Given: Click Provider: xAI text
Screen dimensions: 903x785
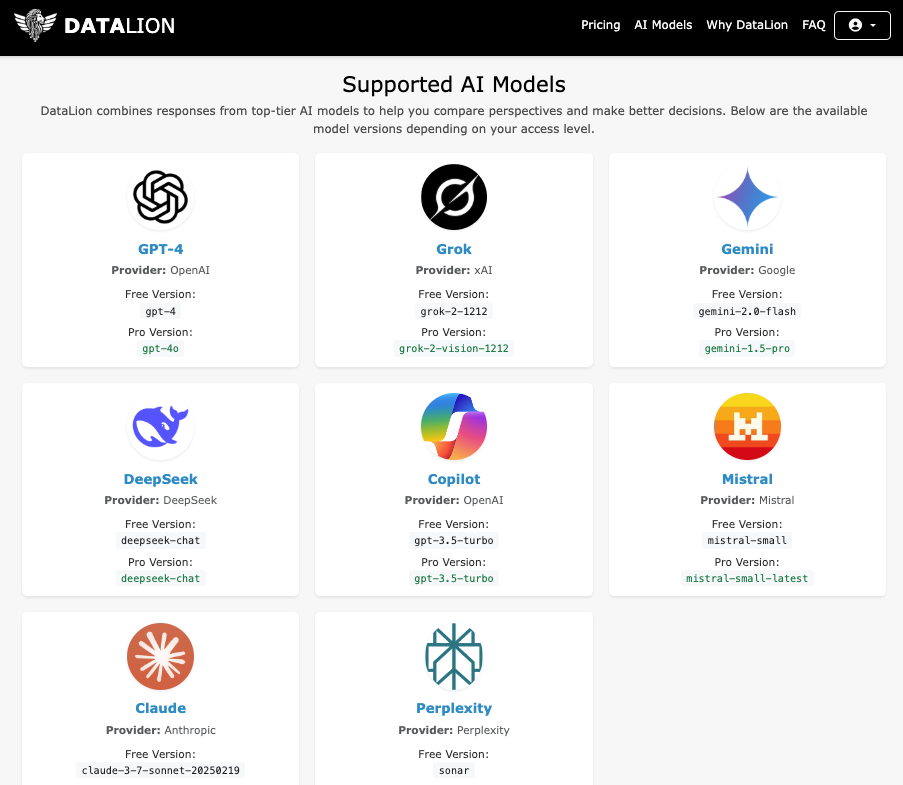Looking at the screenshot, I should click(x=454, y=270).
